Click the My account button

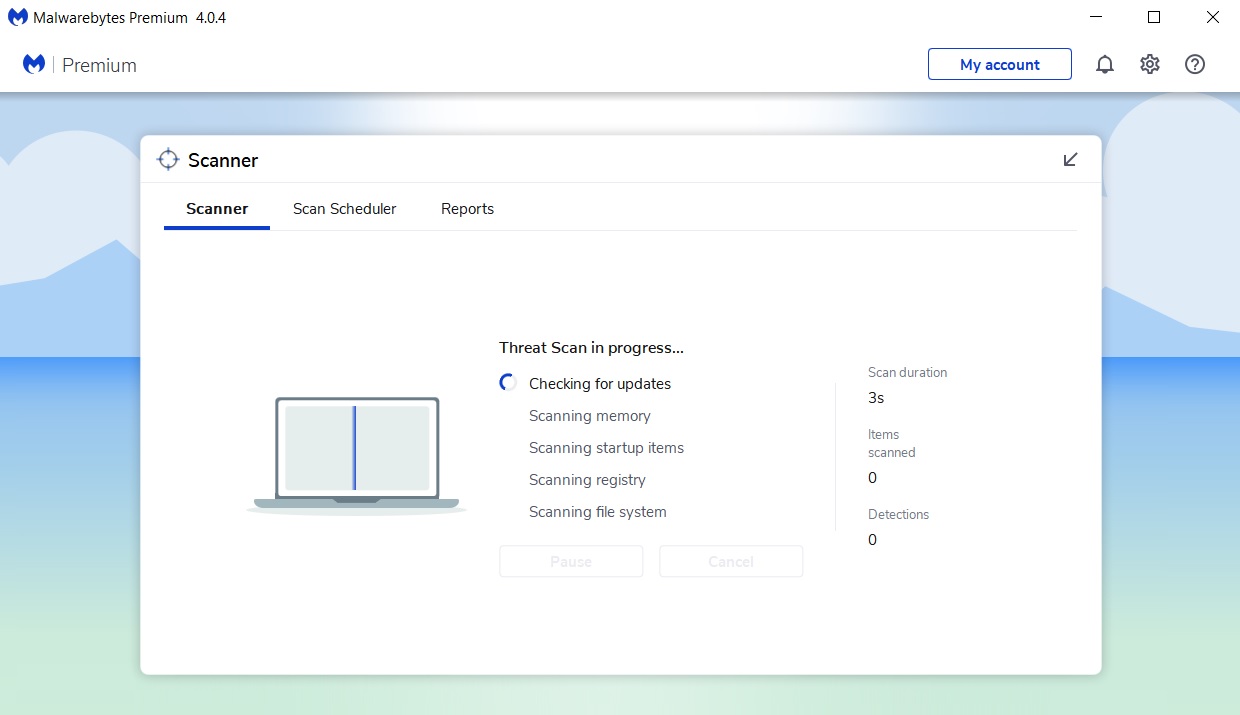(1000, 65)
